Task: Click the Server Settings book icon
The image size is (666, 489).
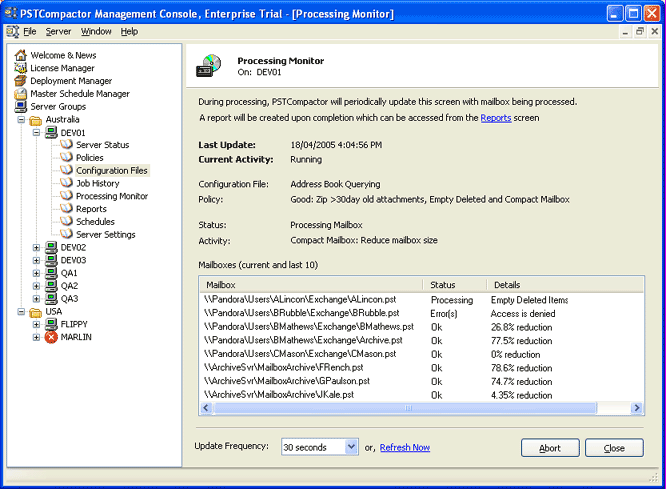Action: click(x=66, y=234)
